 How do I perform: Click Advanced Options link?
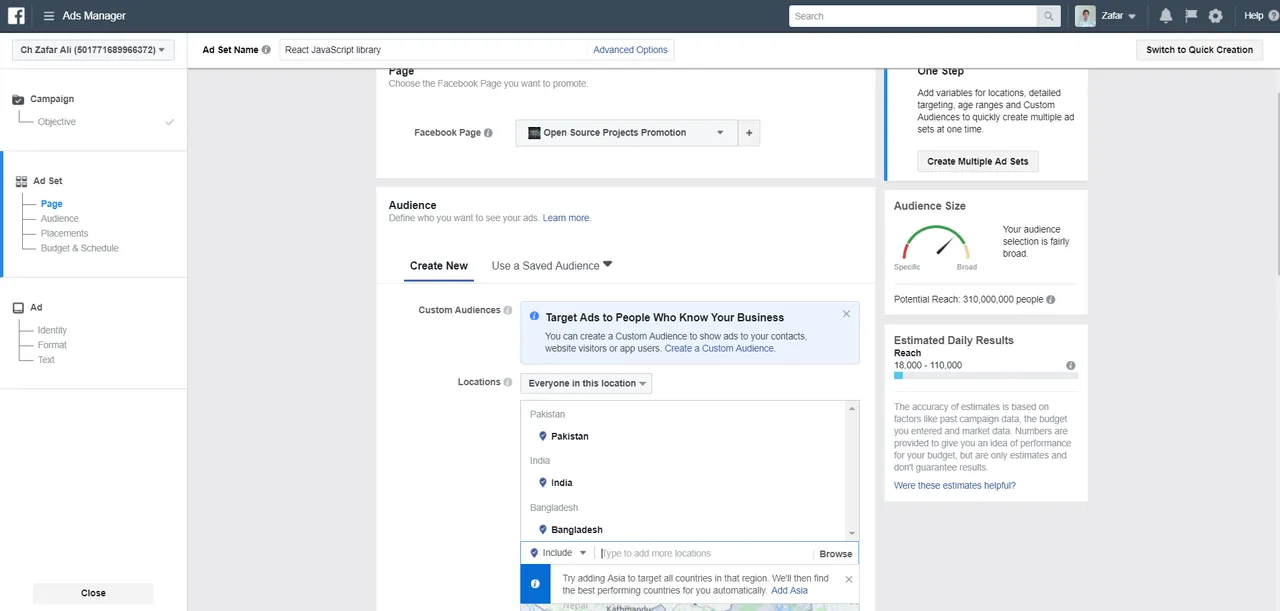(630, 50)
